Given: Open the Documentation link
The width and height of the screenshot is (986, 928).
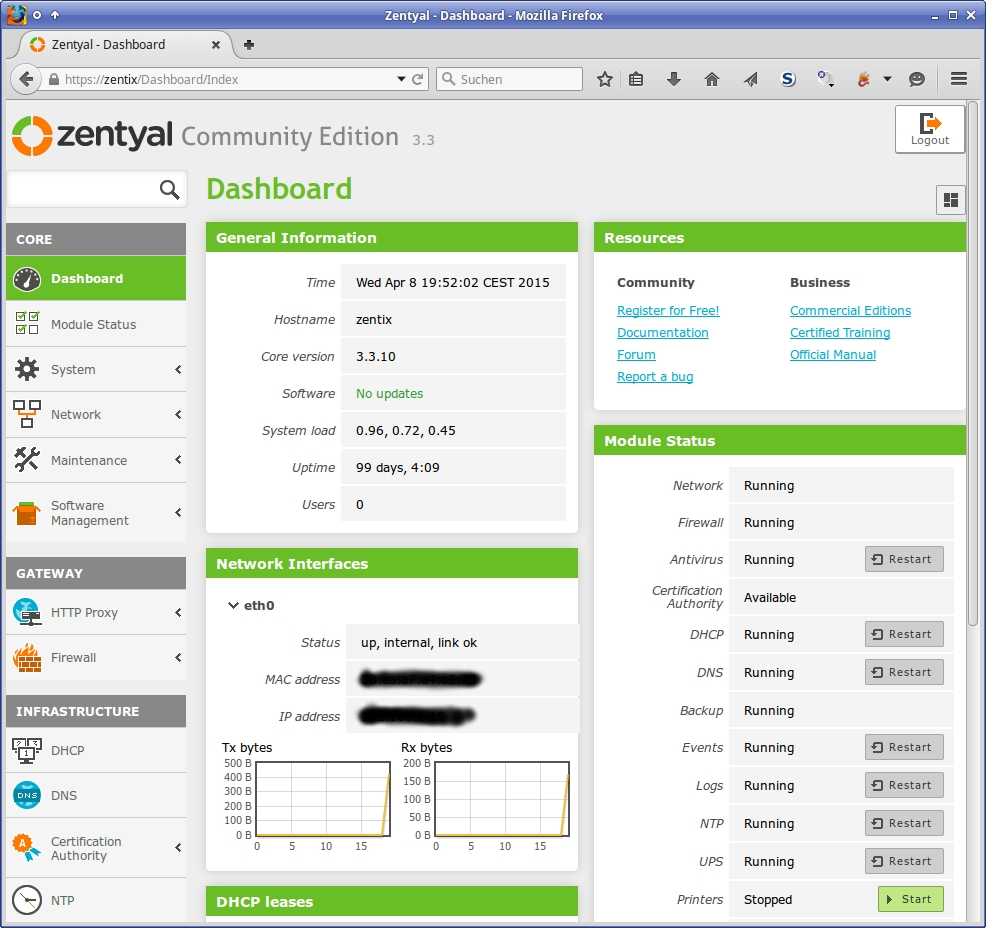Looking at the screenshot, I should click(662, 333).
